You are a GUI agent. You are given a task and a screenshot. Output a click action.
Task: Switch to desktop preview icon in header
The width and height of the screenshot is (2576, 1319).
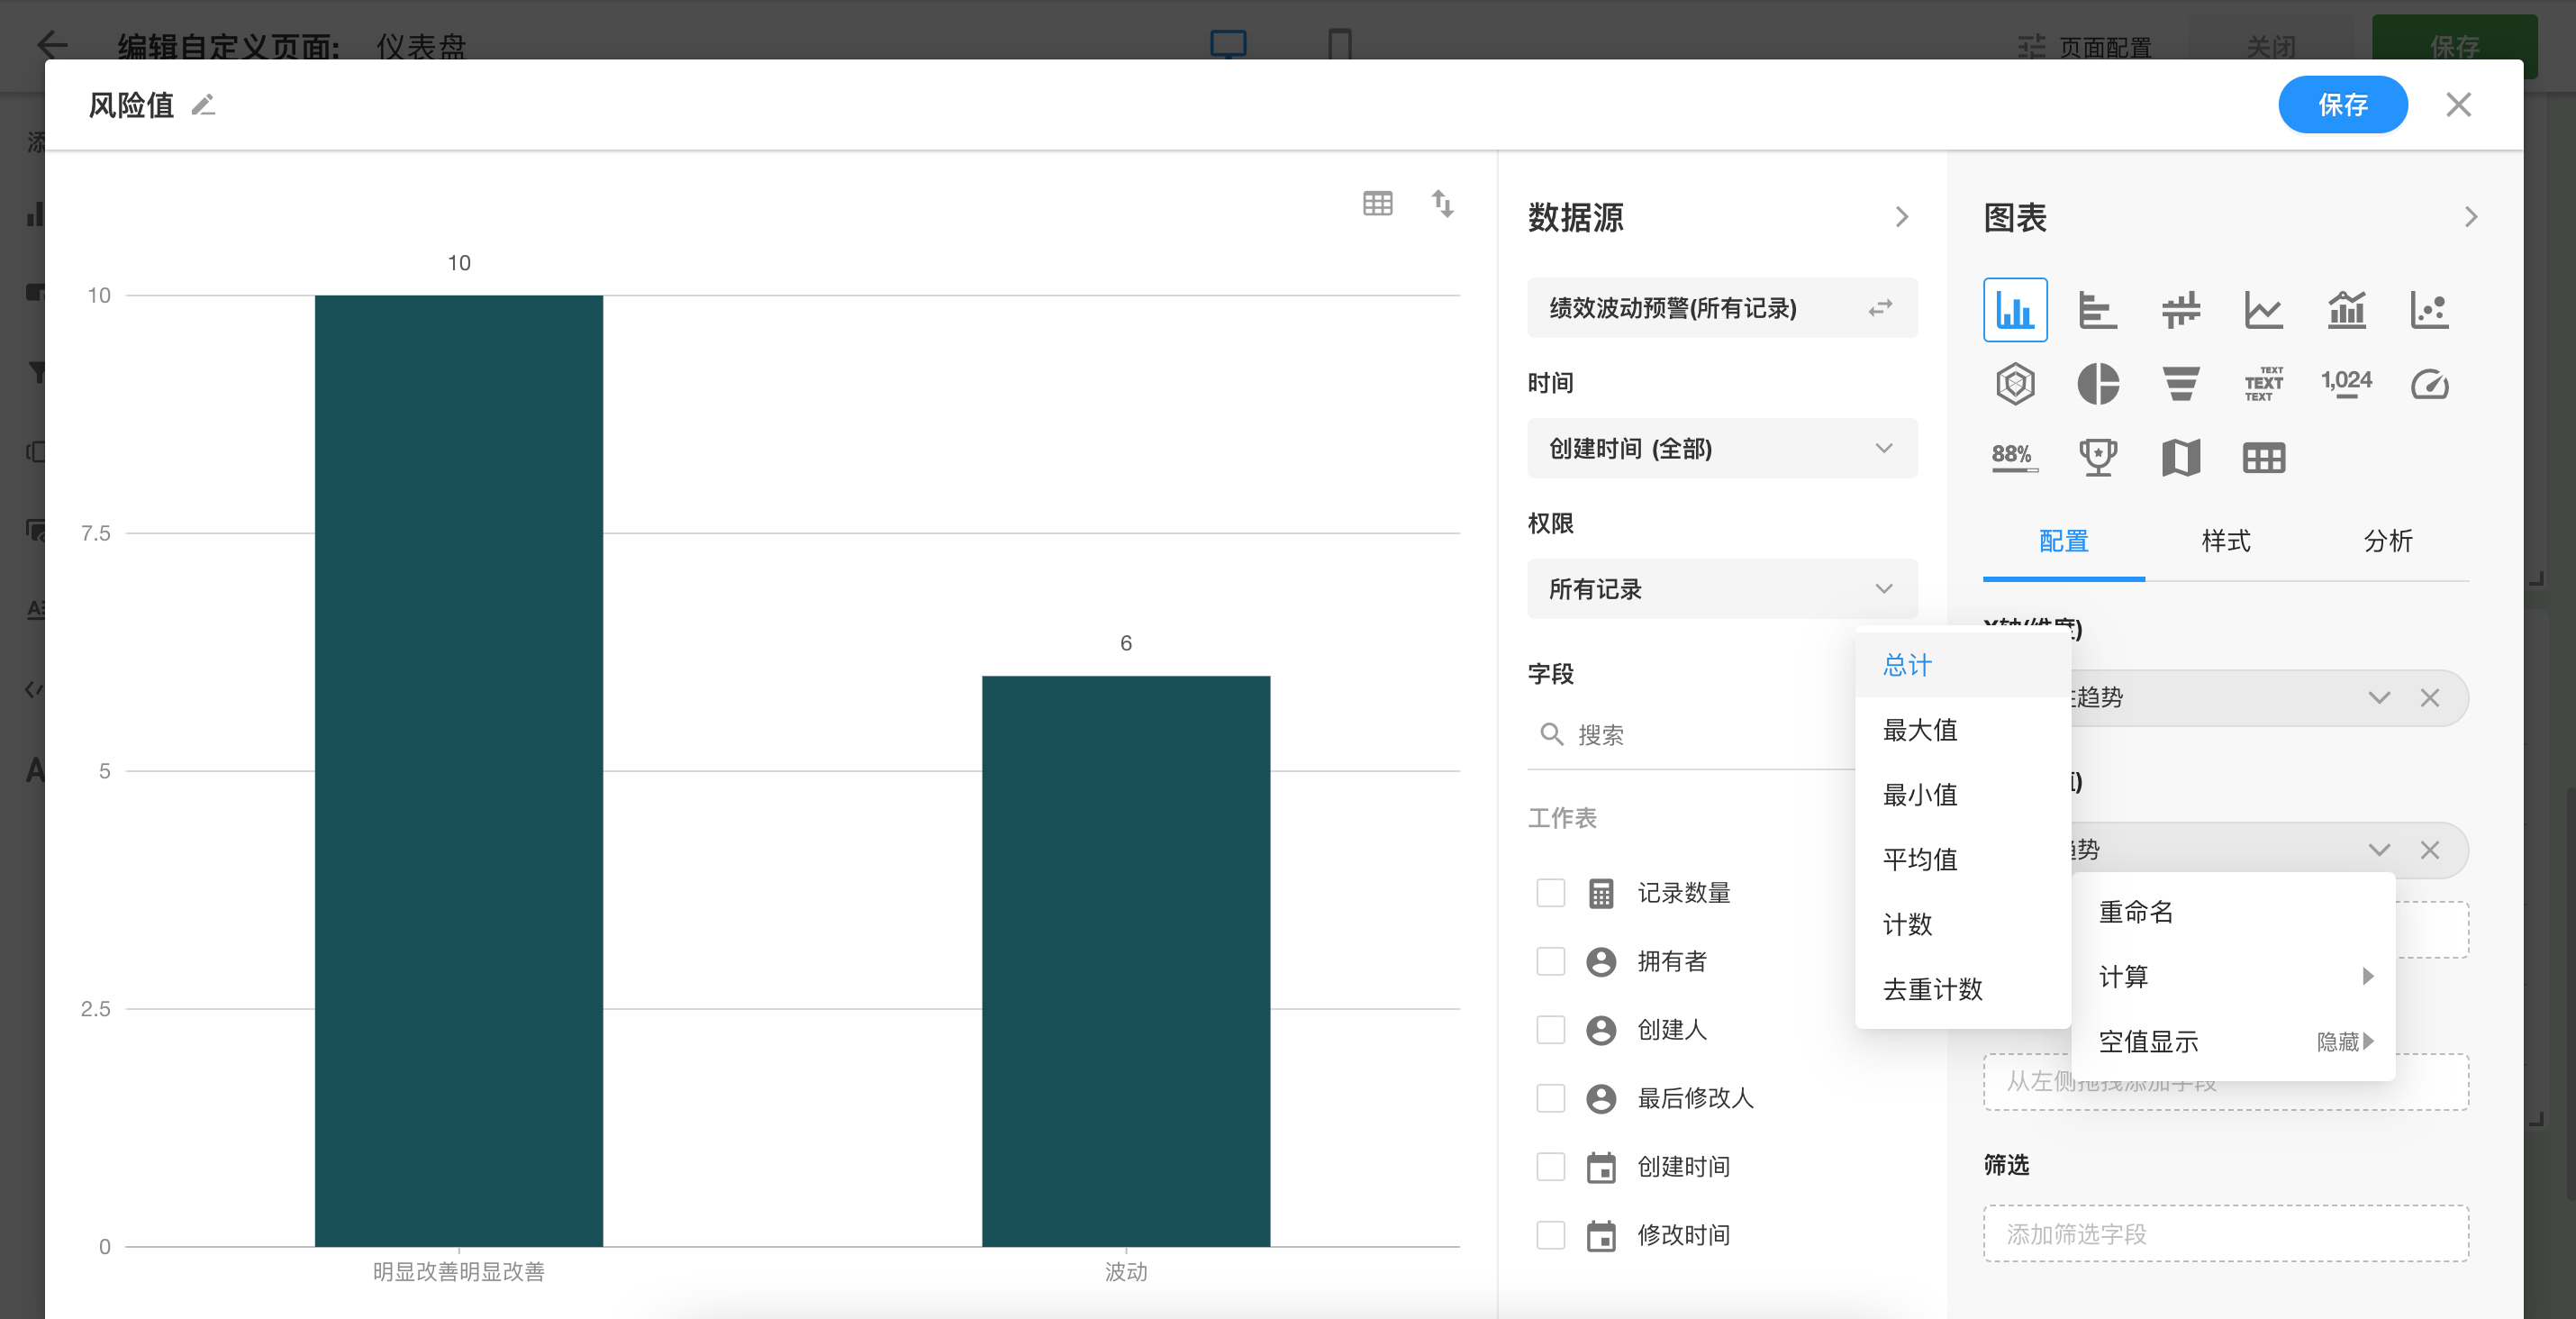1228,45
